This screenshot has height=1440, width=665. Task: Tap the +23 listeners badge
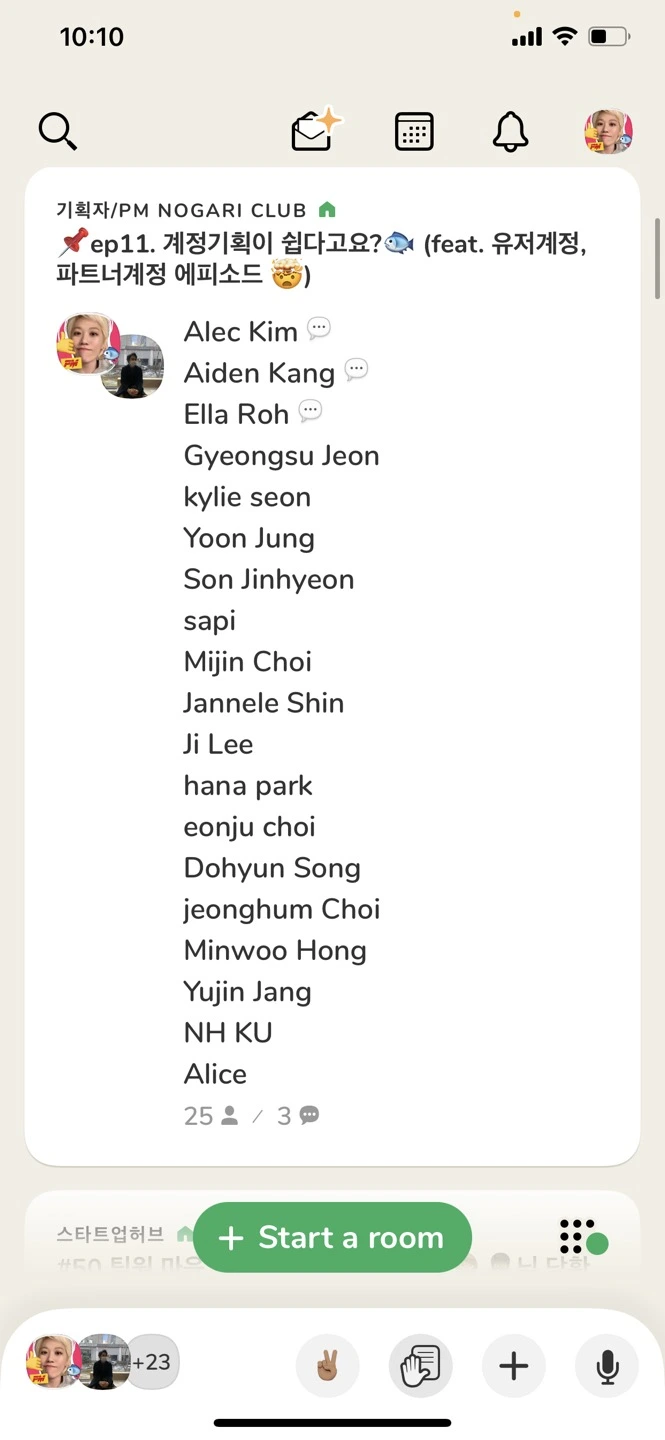(x=152, y=1362)
